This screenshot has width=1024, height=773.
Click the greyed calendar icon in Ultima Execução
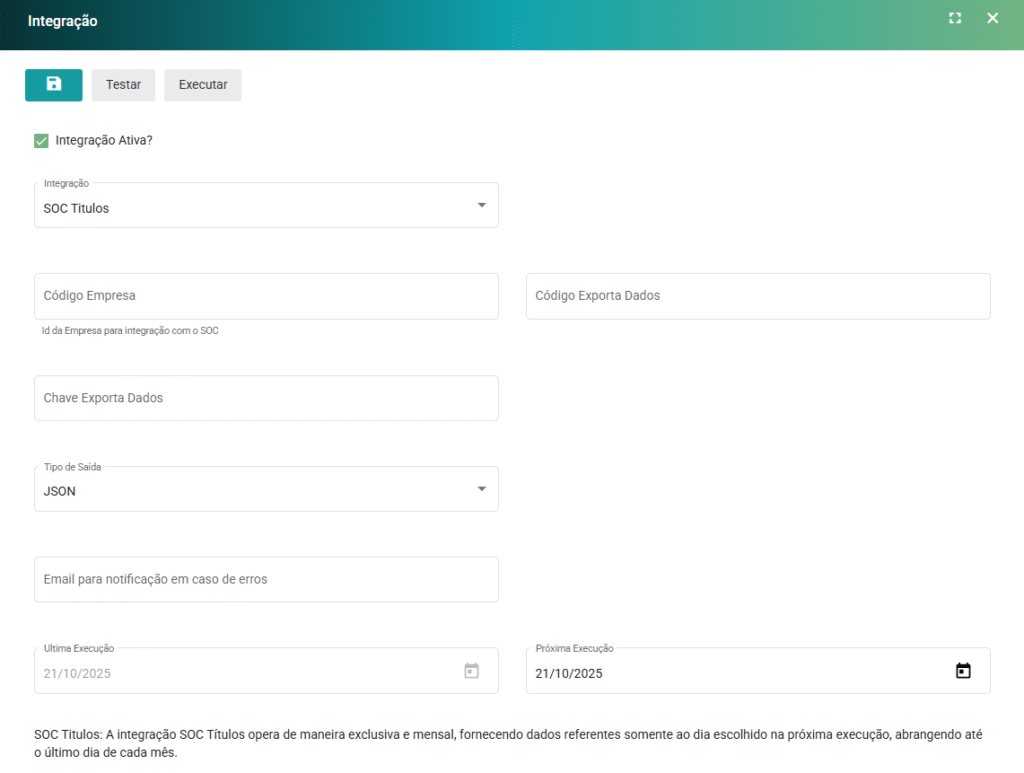tap(472, 671)
